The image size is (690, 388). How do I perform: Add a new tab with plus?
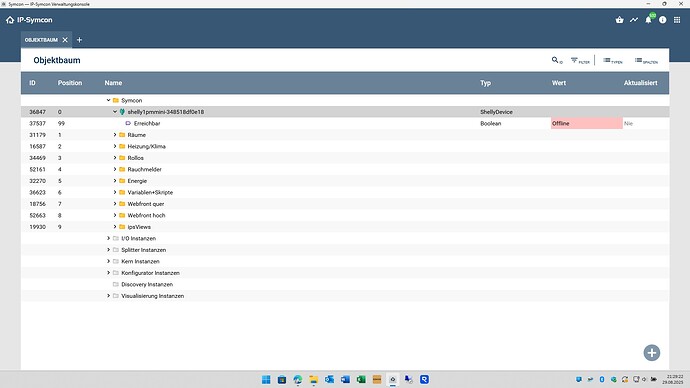pyautogui.click(x=79, y=40)
